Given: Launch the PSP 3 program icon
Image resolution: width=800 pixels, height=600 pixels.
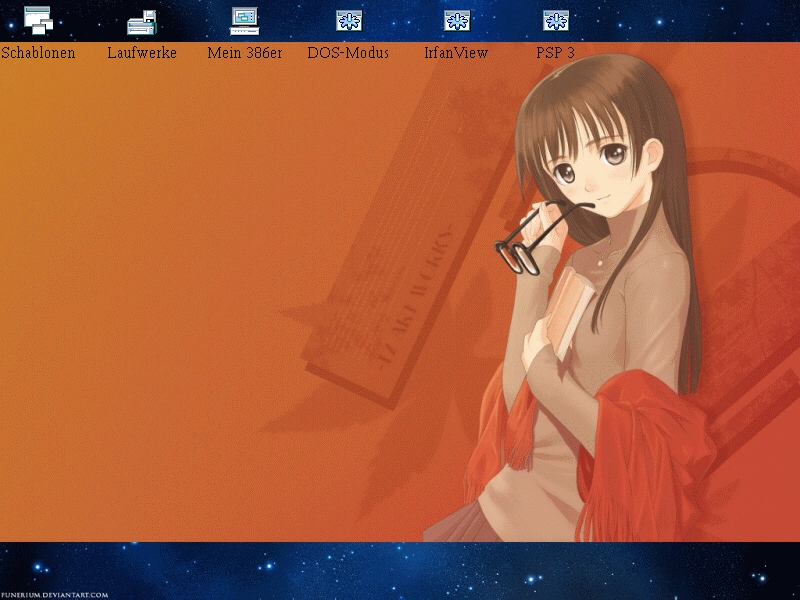Looking at the screenshot, I should tap(555, 21).
